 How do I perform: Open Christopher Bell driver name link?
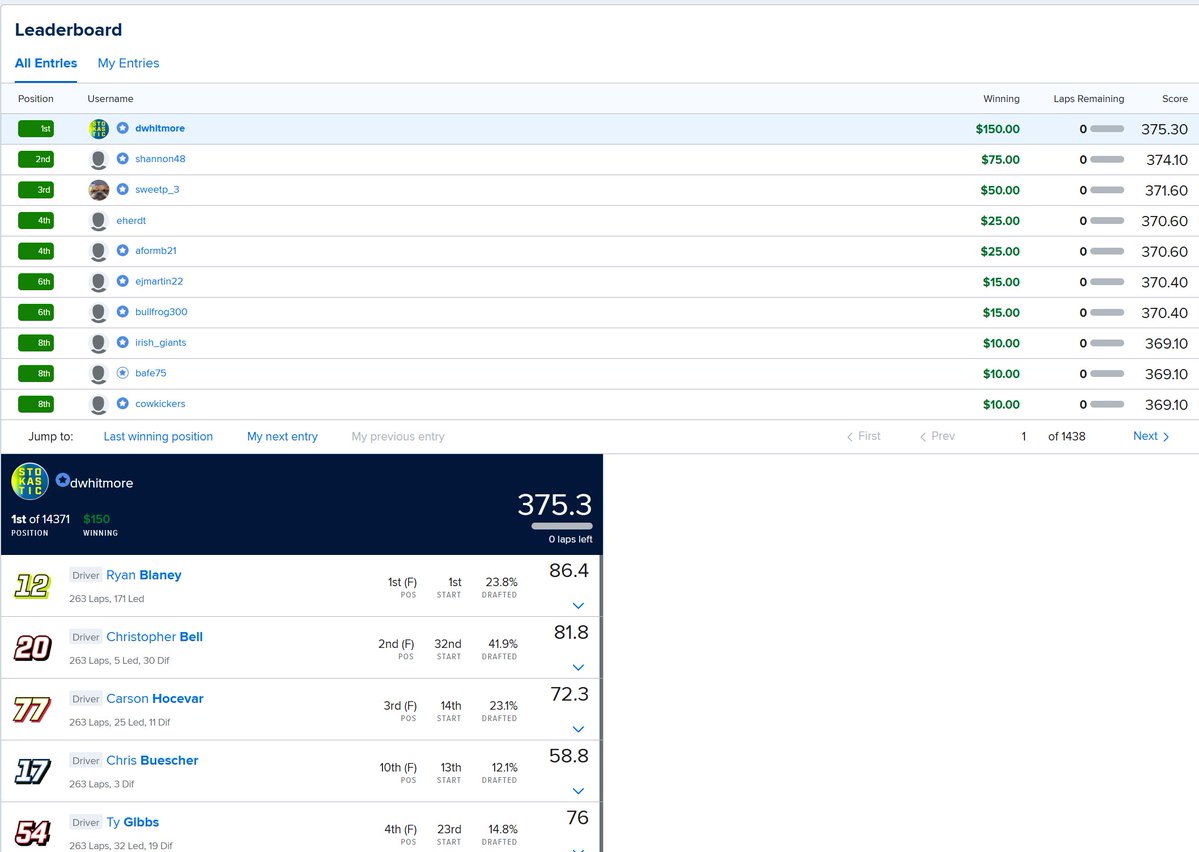point(154,637)
